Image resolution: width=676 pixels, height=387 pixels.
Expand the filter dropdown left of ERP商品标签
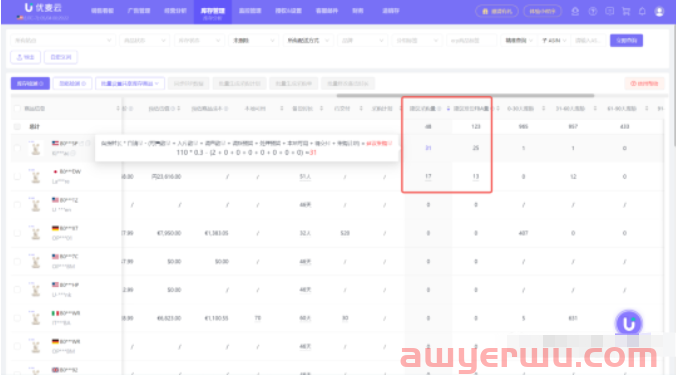click(x=416, y=41)
